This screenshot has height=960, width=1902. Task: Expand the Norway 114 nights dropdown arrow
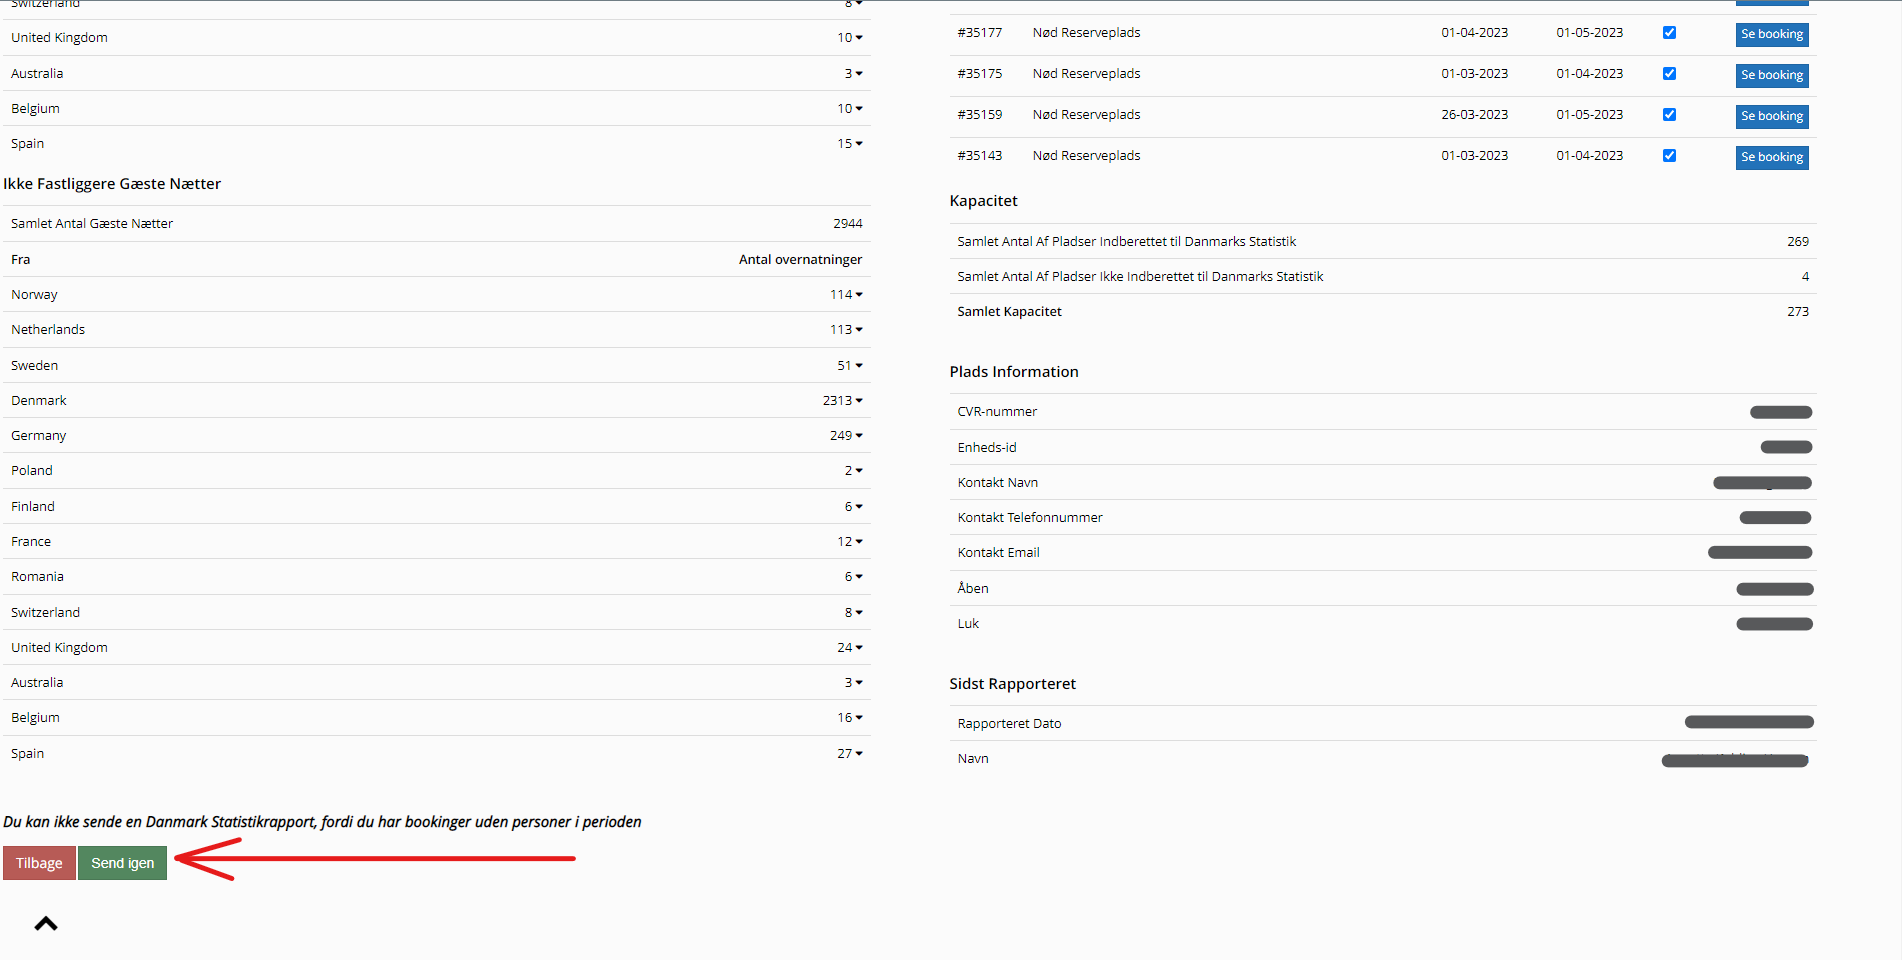[858, 295]
